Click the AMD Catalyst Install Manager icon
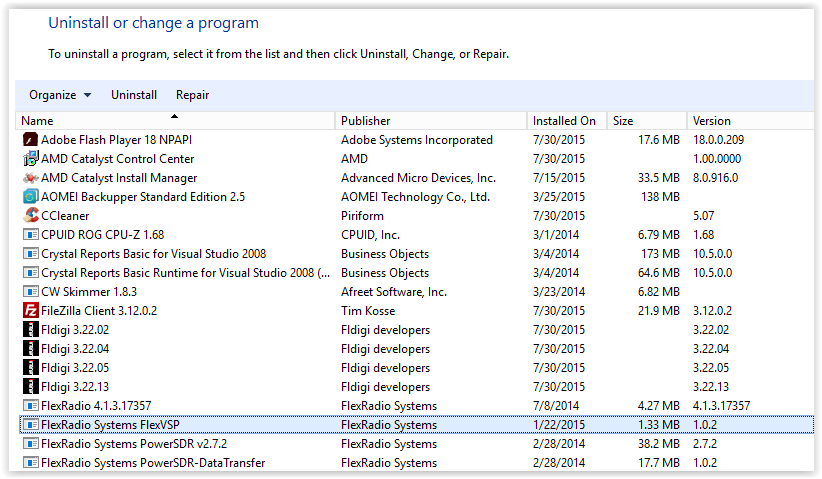822x479 pixels. pos(30,178)
